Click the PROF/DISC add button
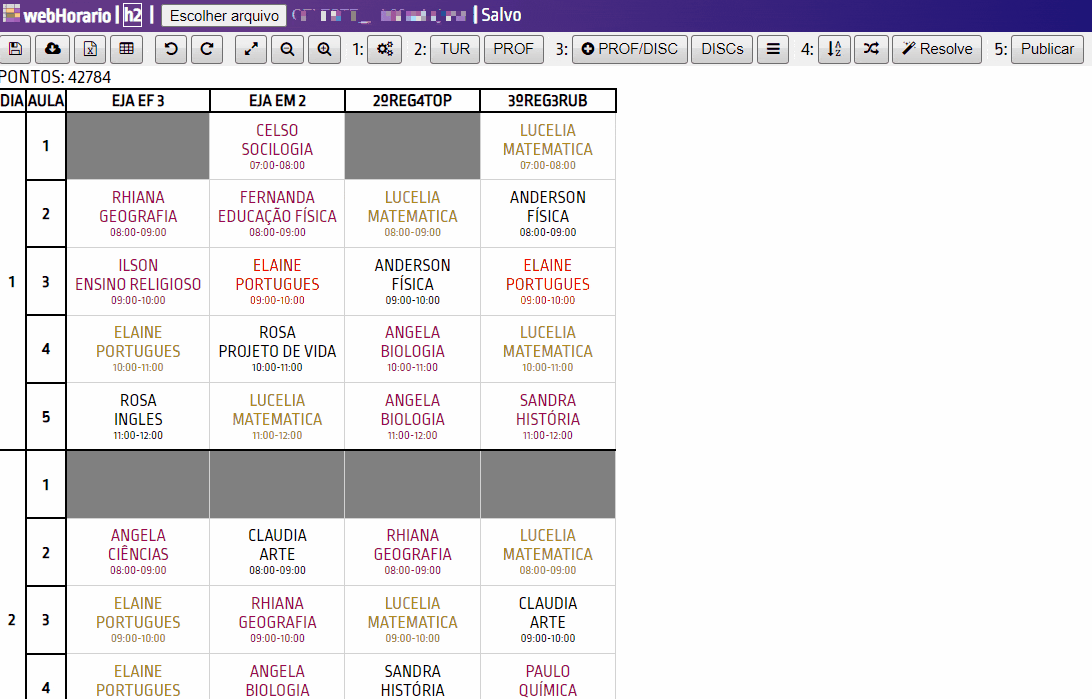The width and height of the screenshot is (1092, 699). 630,49
